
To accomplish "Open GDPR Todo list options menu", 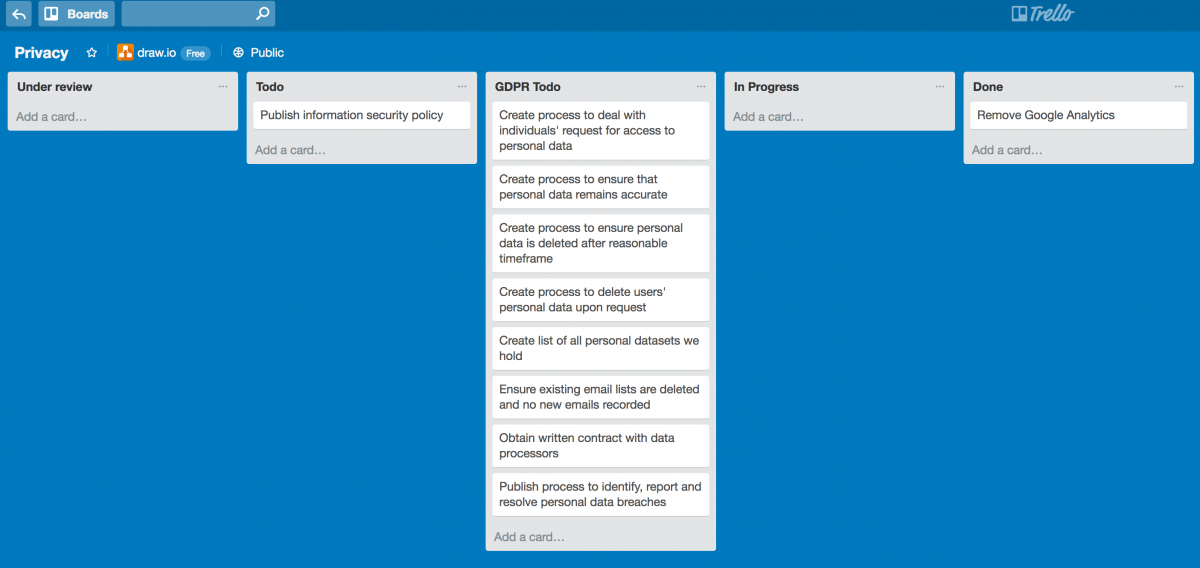I will pos(701,87).
